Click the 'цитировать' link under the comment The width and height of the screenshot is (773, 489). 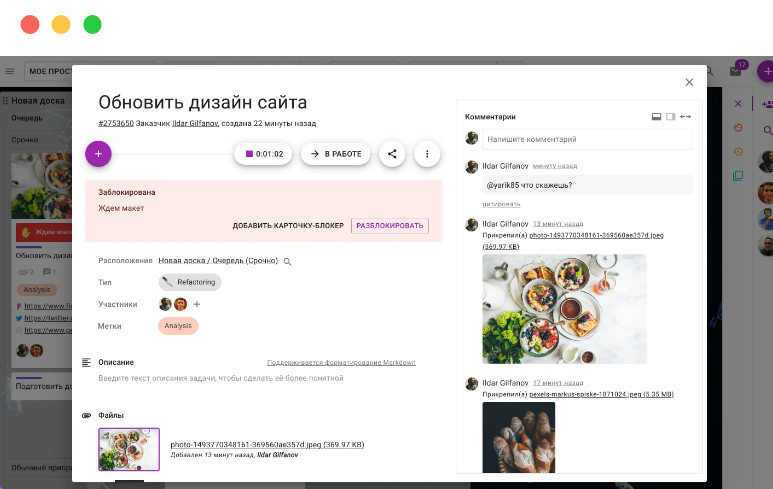(501, 204)
